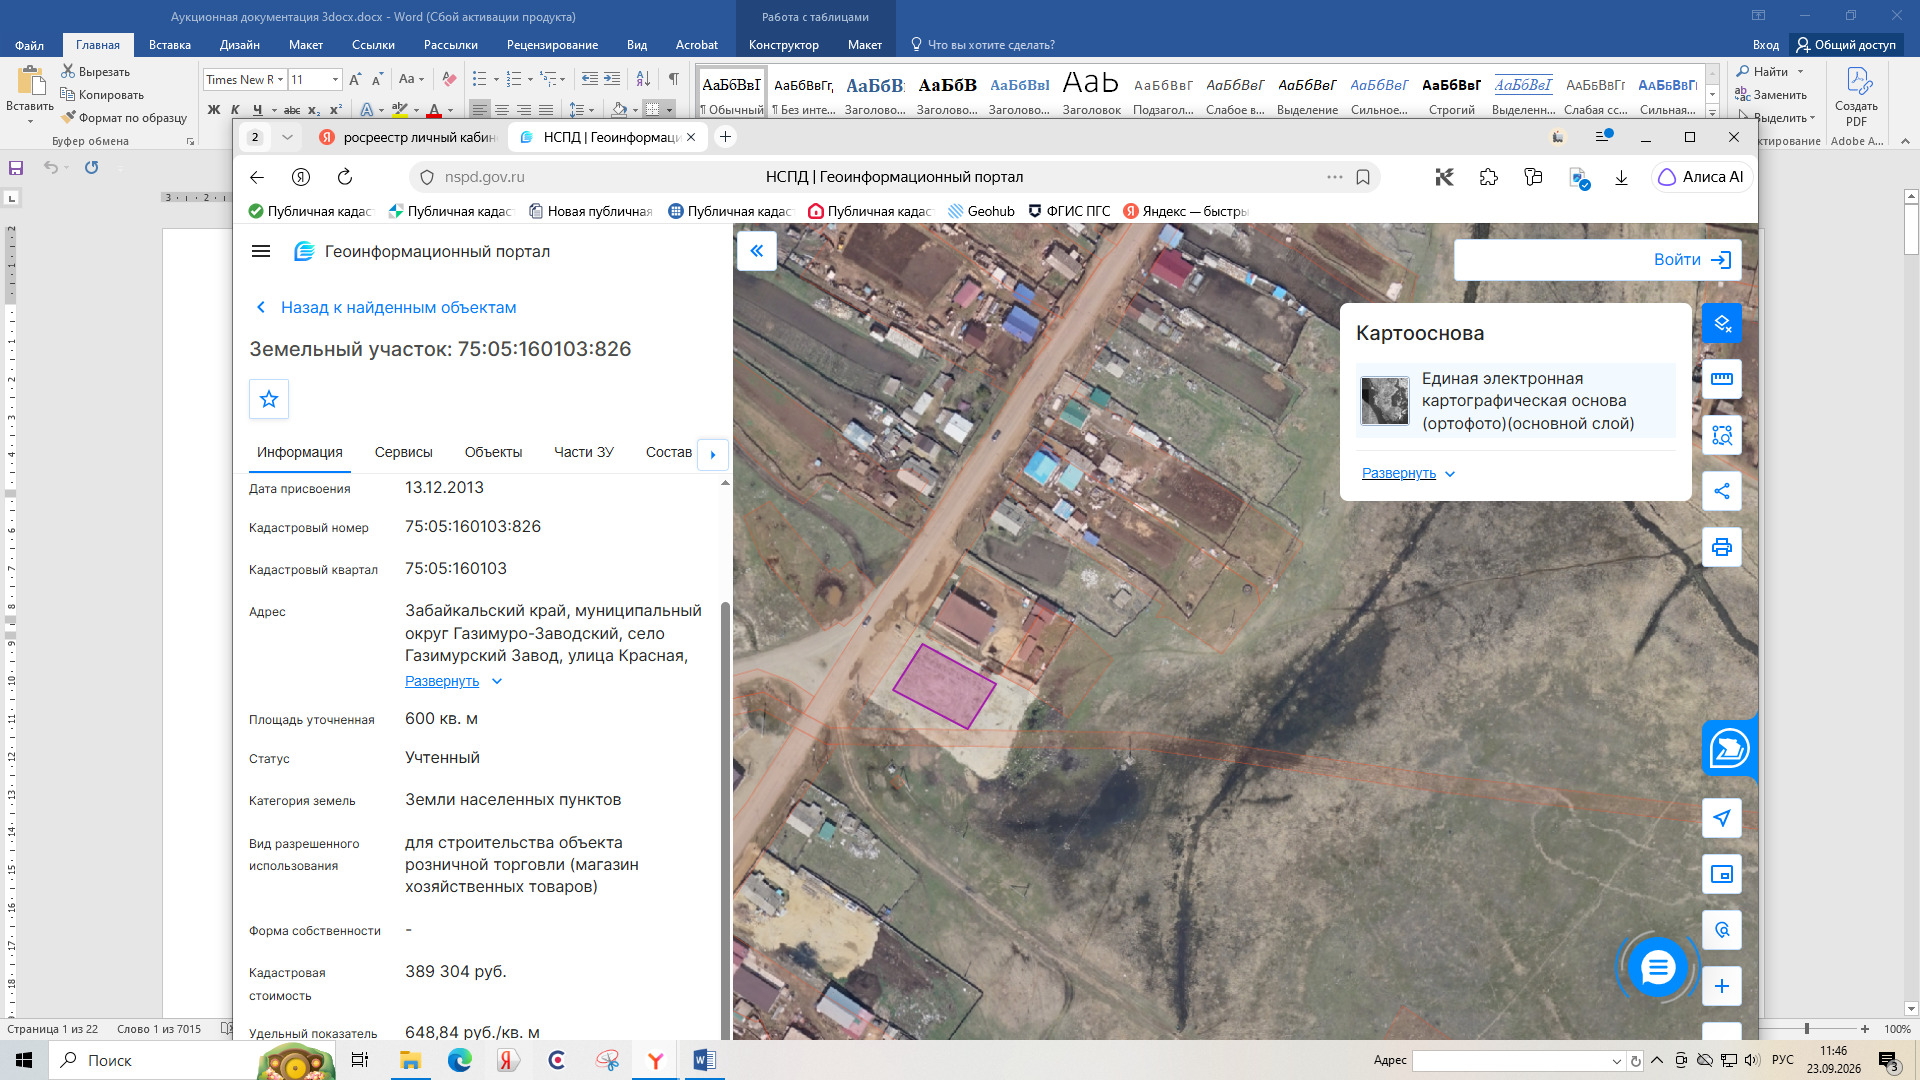This screenshot has height=1080, width=1920.
Task: Select the orthophoto base layer thumbnail
Action: 1385,401
